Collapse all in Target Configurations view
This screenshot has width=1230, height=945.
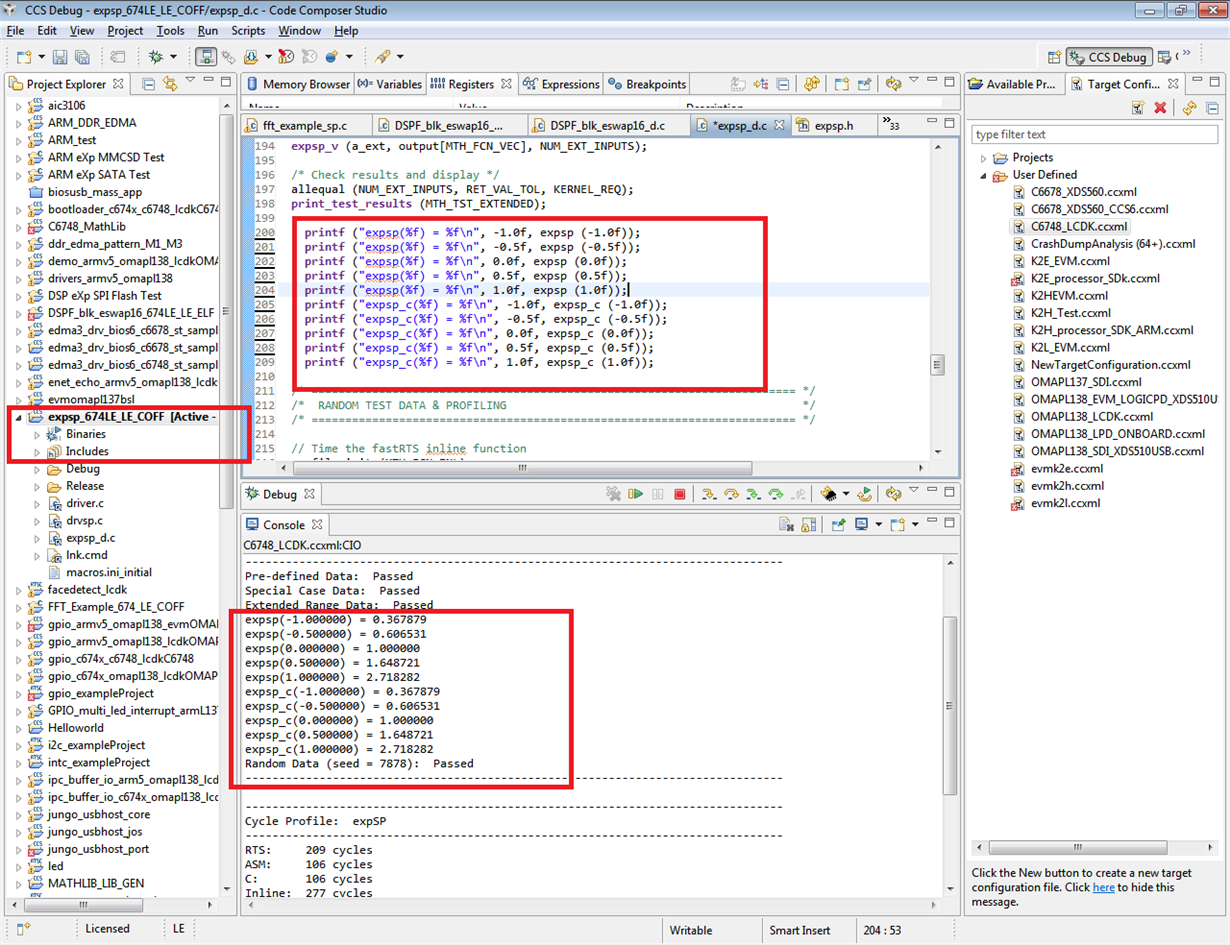coord(1212,108)
